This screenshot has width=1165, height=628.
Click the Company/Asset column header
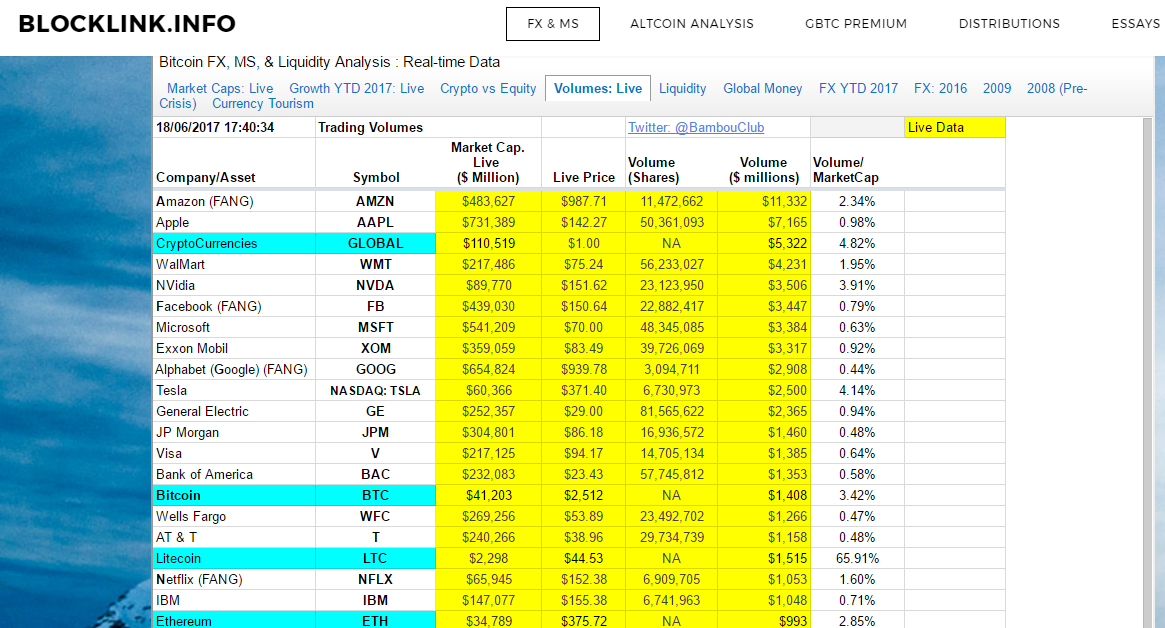(205, 178)
